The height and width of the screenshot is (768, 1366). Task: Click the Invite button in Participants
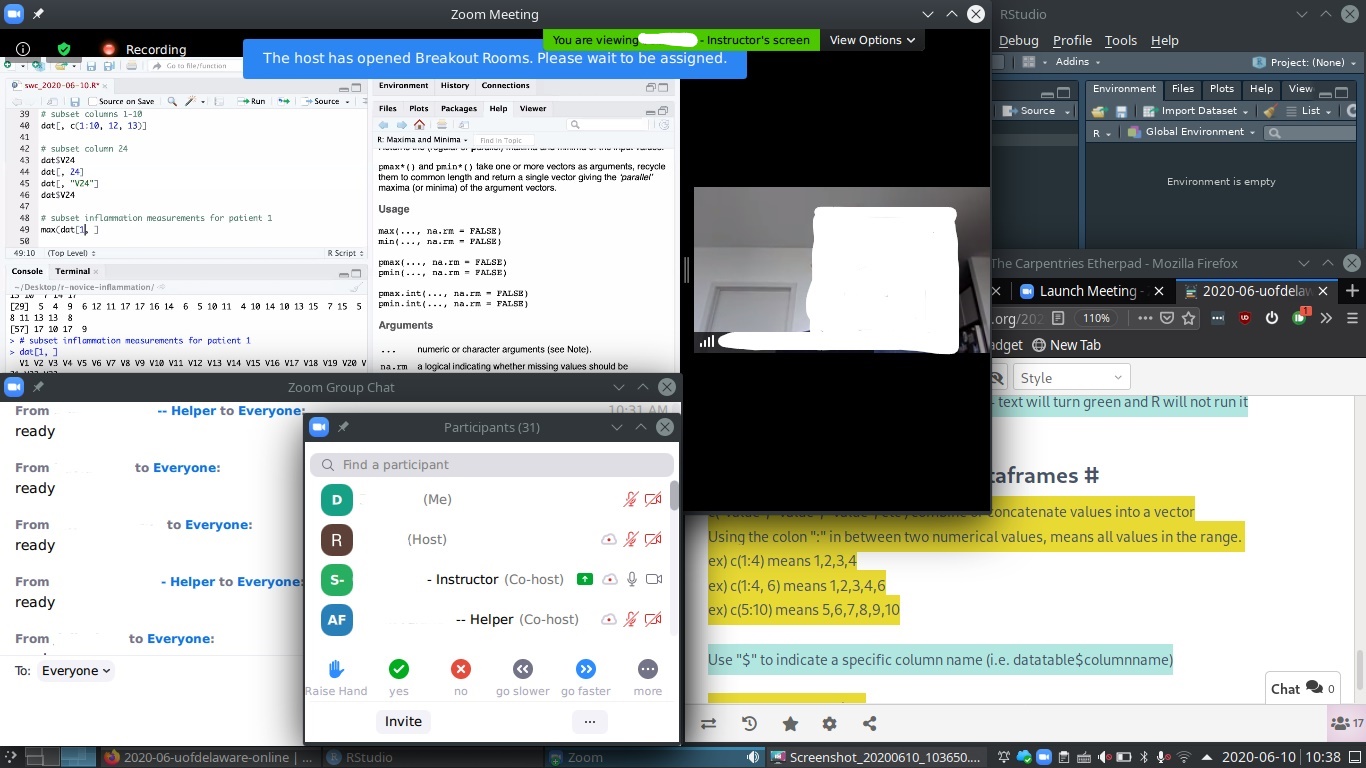pyautogui.click(x=402, y=721)
